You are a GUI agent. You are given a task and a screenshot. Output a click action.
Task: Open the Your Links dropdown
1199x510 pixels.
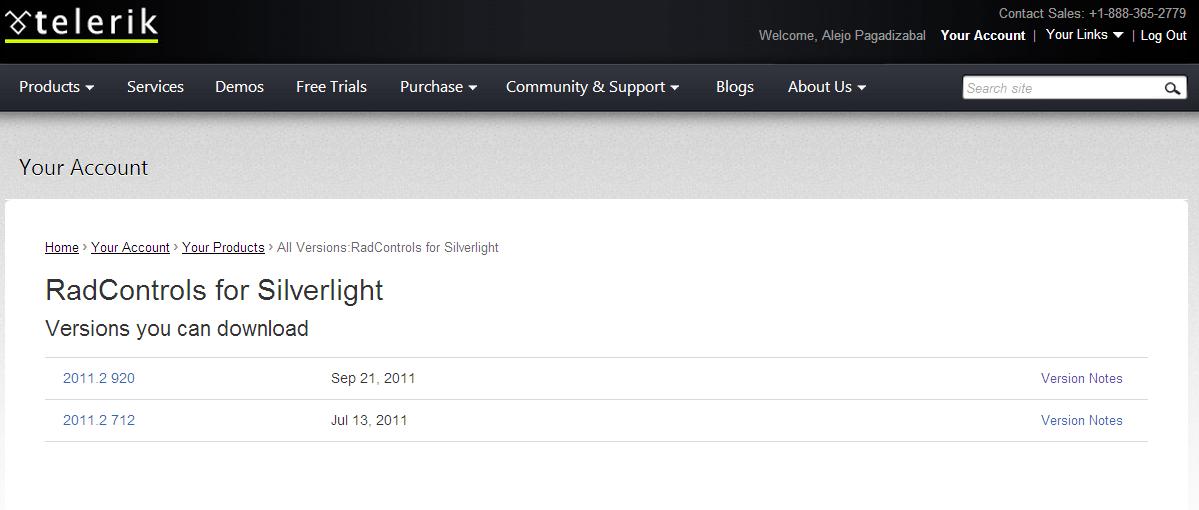[1084, 34]
